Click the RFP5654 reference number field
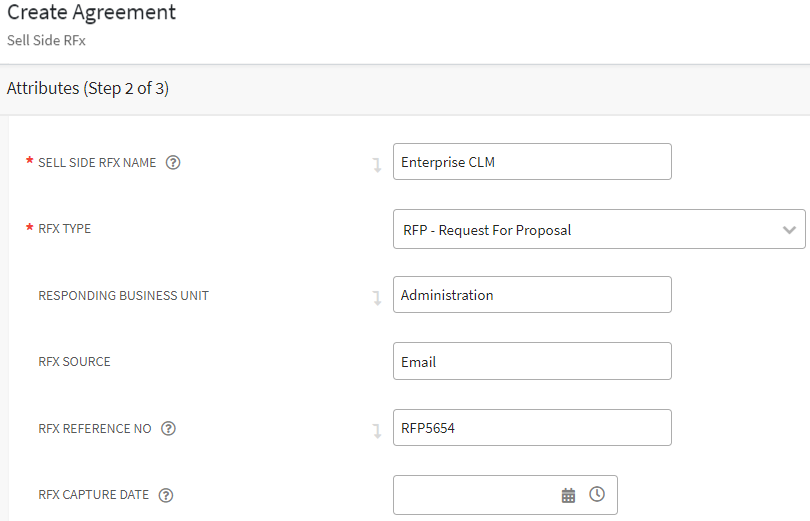 [x=532, y=428]
